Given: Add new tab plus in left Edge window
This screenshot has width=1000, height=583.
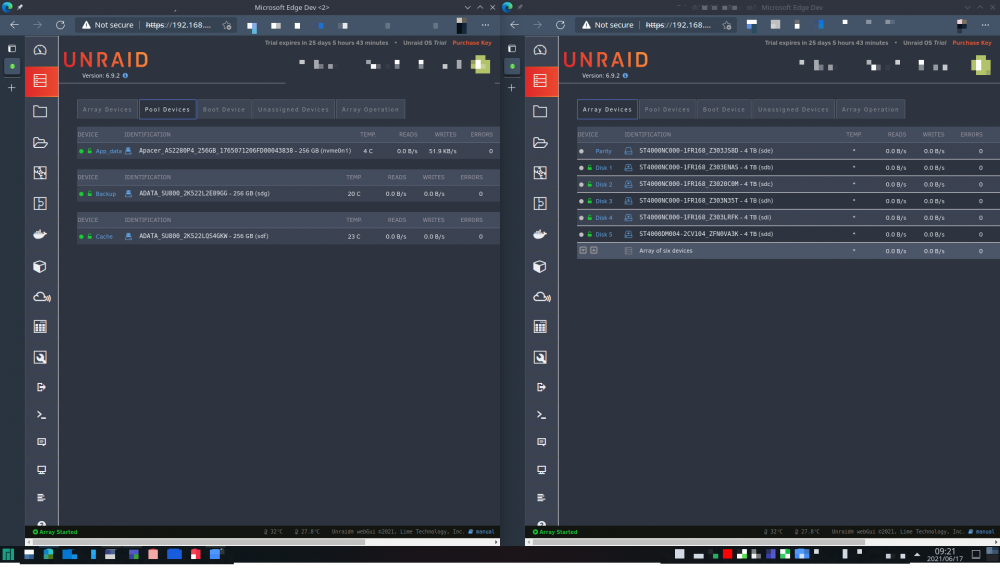Looking at the screenshot, I should coord(11,87).
